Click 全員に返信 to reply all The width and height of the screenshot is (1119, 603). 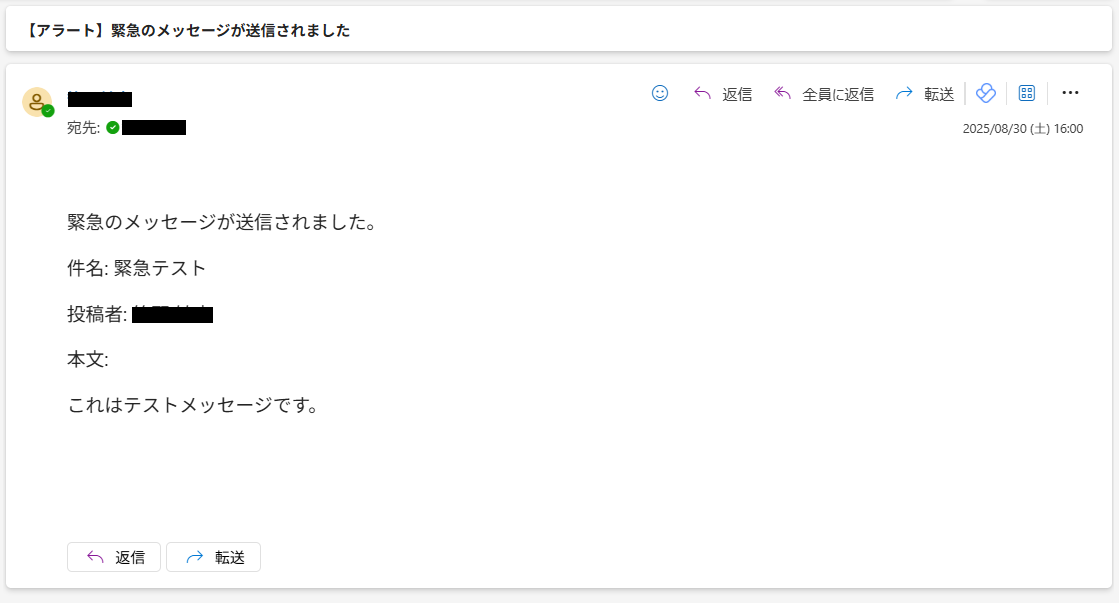[824, 93]
